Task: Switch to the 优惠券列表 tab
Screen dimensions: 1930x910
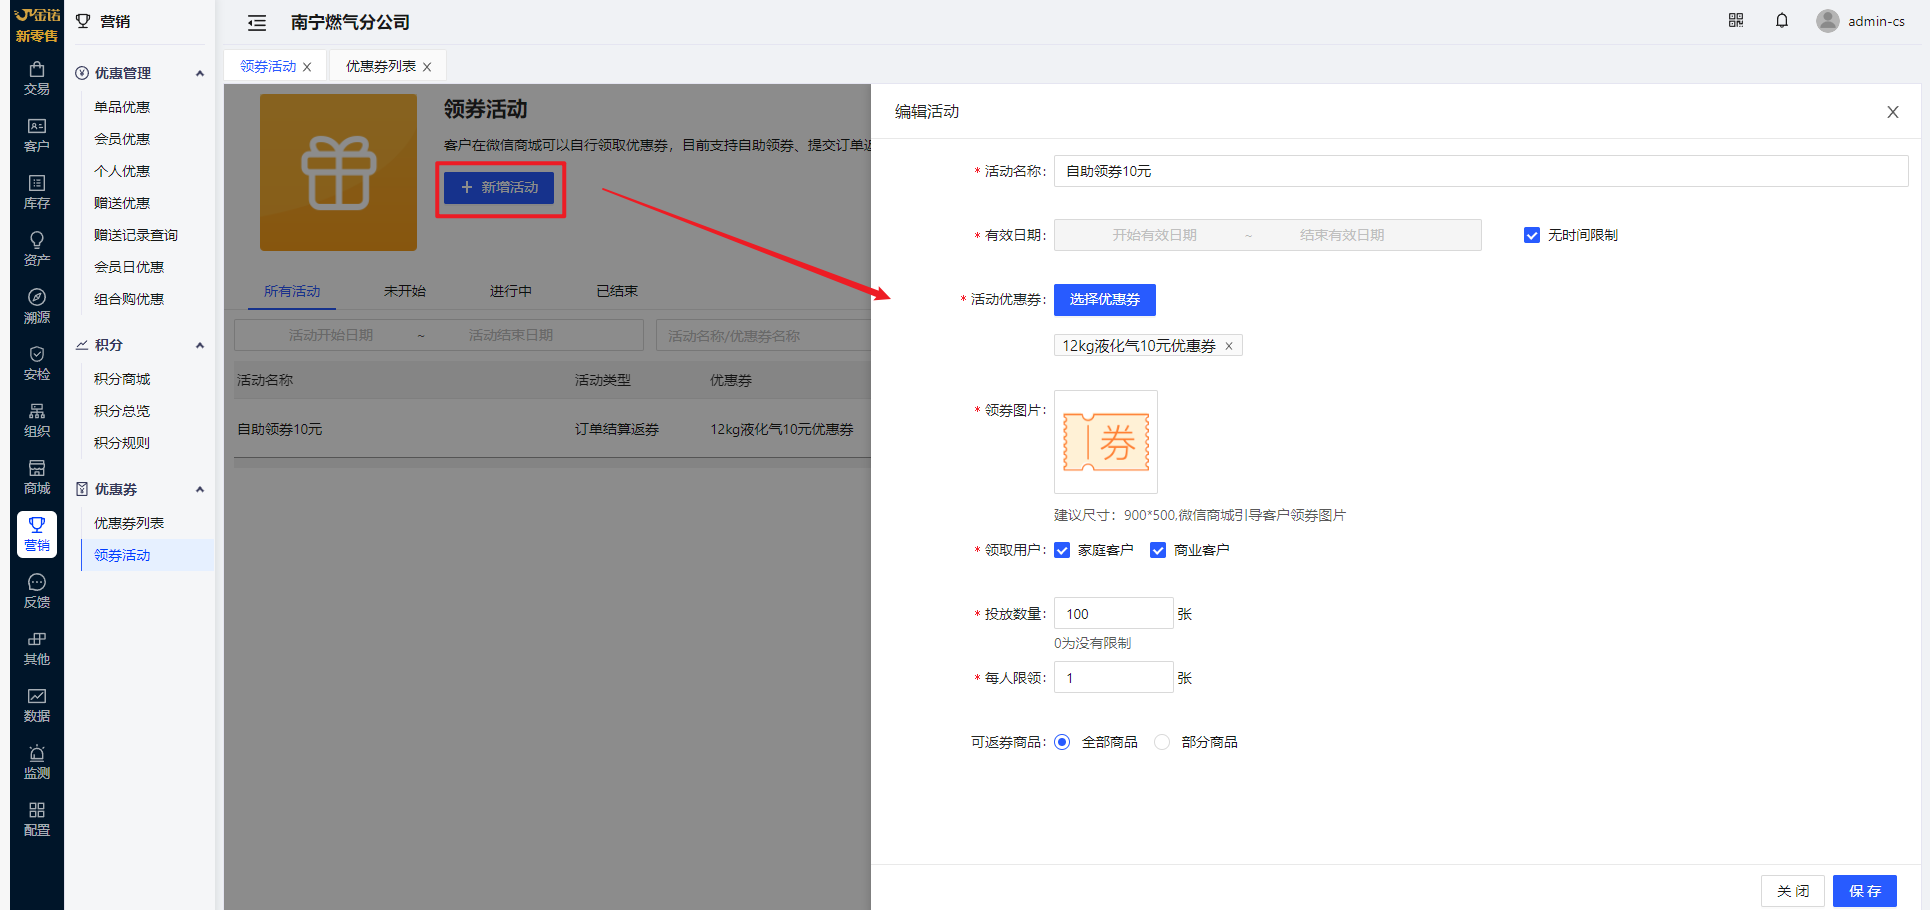Action: click(380, 66)
